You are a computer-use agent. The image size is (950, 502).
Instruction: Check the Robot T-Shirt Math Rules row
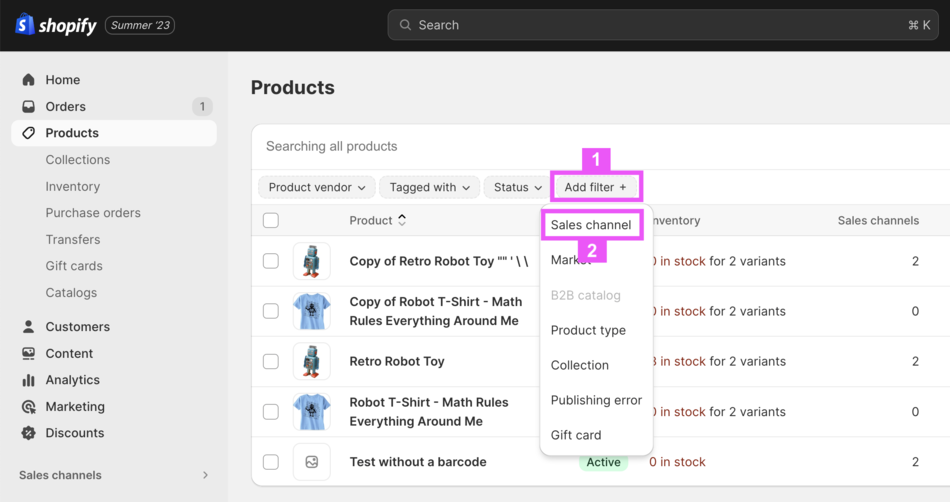click(x=271, y=412)
